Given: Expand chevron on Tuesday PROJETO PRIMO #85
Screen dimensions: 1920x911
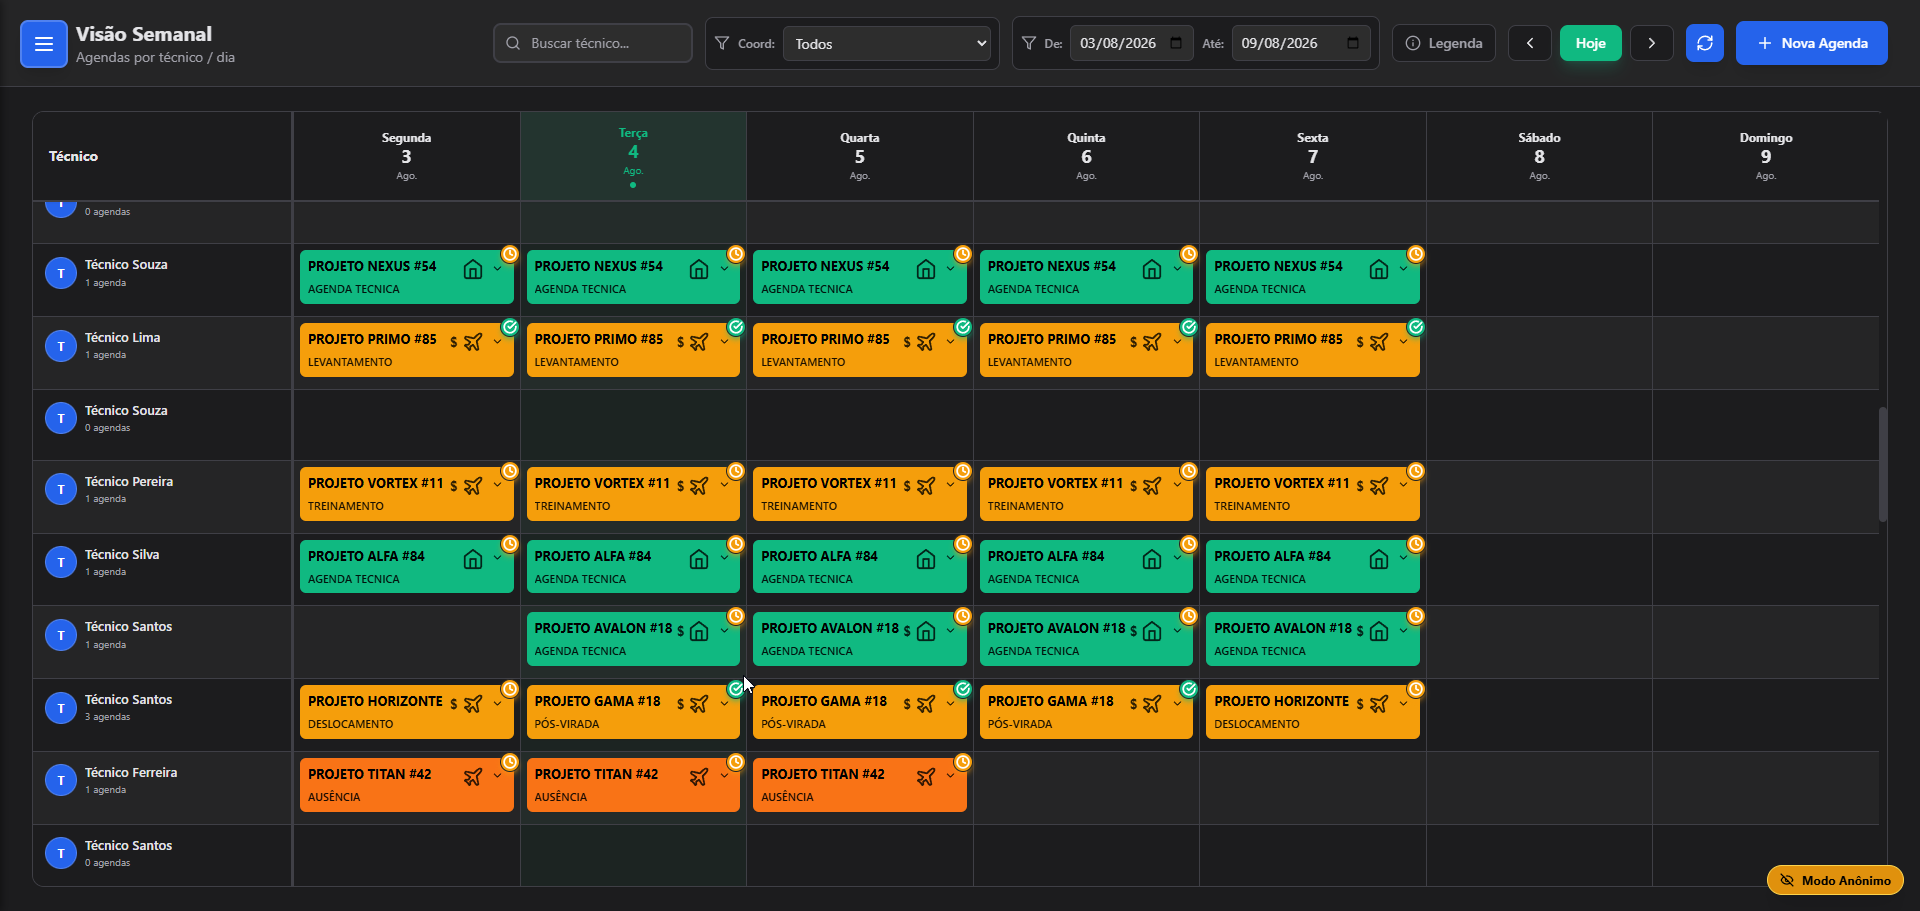Looking at the screenshot, I should pyautogui.click(x=724, y=342).
